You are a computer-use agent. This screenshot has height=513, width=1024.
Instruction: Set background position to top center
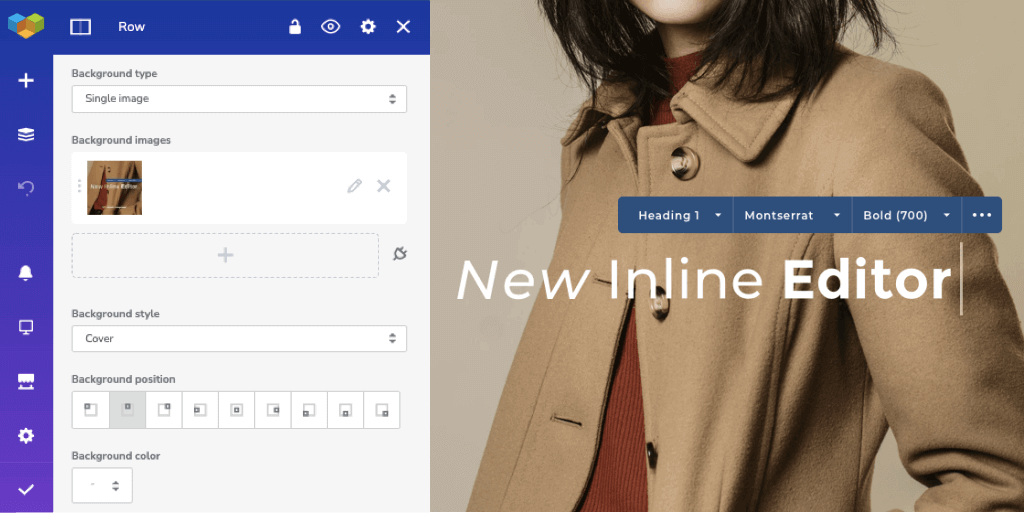(x=127, y=410)
